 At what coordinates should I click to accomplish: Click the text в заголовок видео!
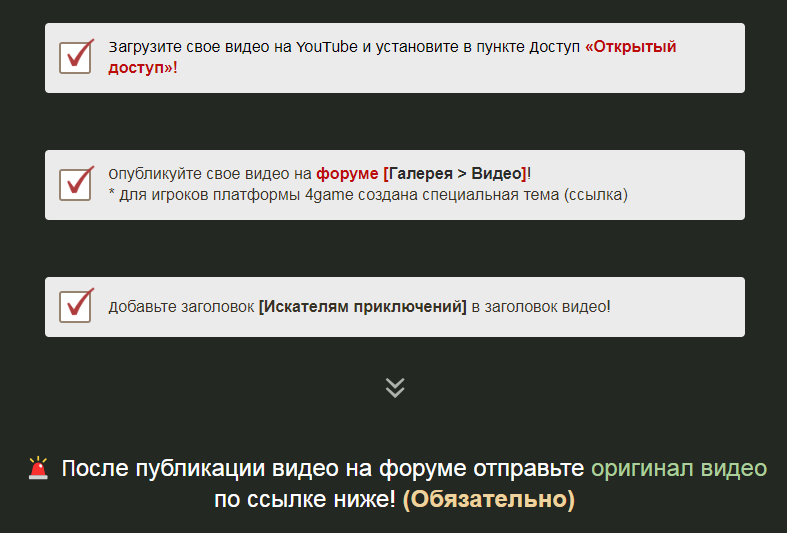coord(541,307)
